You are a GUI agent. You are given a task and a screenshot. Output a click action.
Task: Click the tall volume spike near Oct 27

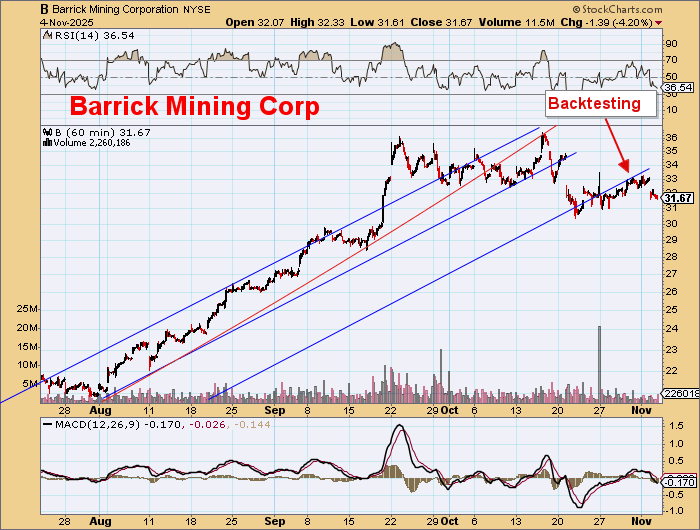[x=600, y=364]
